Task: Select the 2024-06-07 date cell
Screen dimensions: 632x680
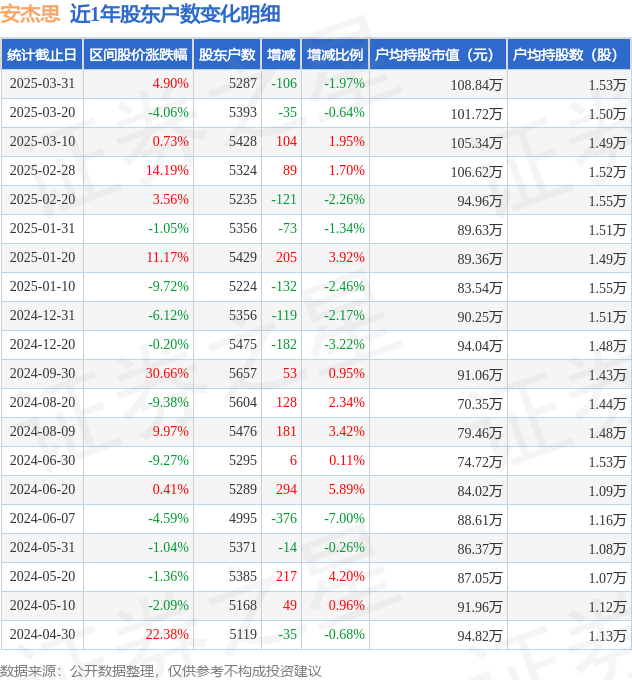Action: [x=42, y=518]
